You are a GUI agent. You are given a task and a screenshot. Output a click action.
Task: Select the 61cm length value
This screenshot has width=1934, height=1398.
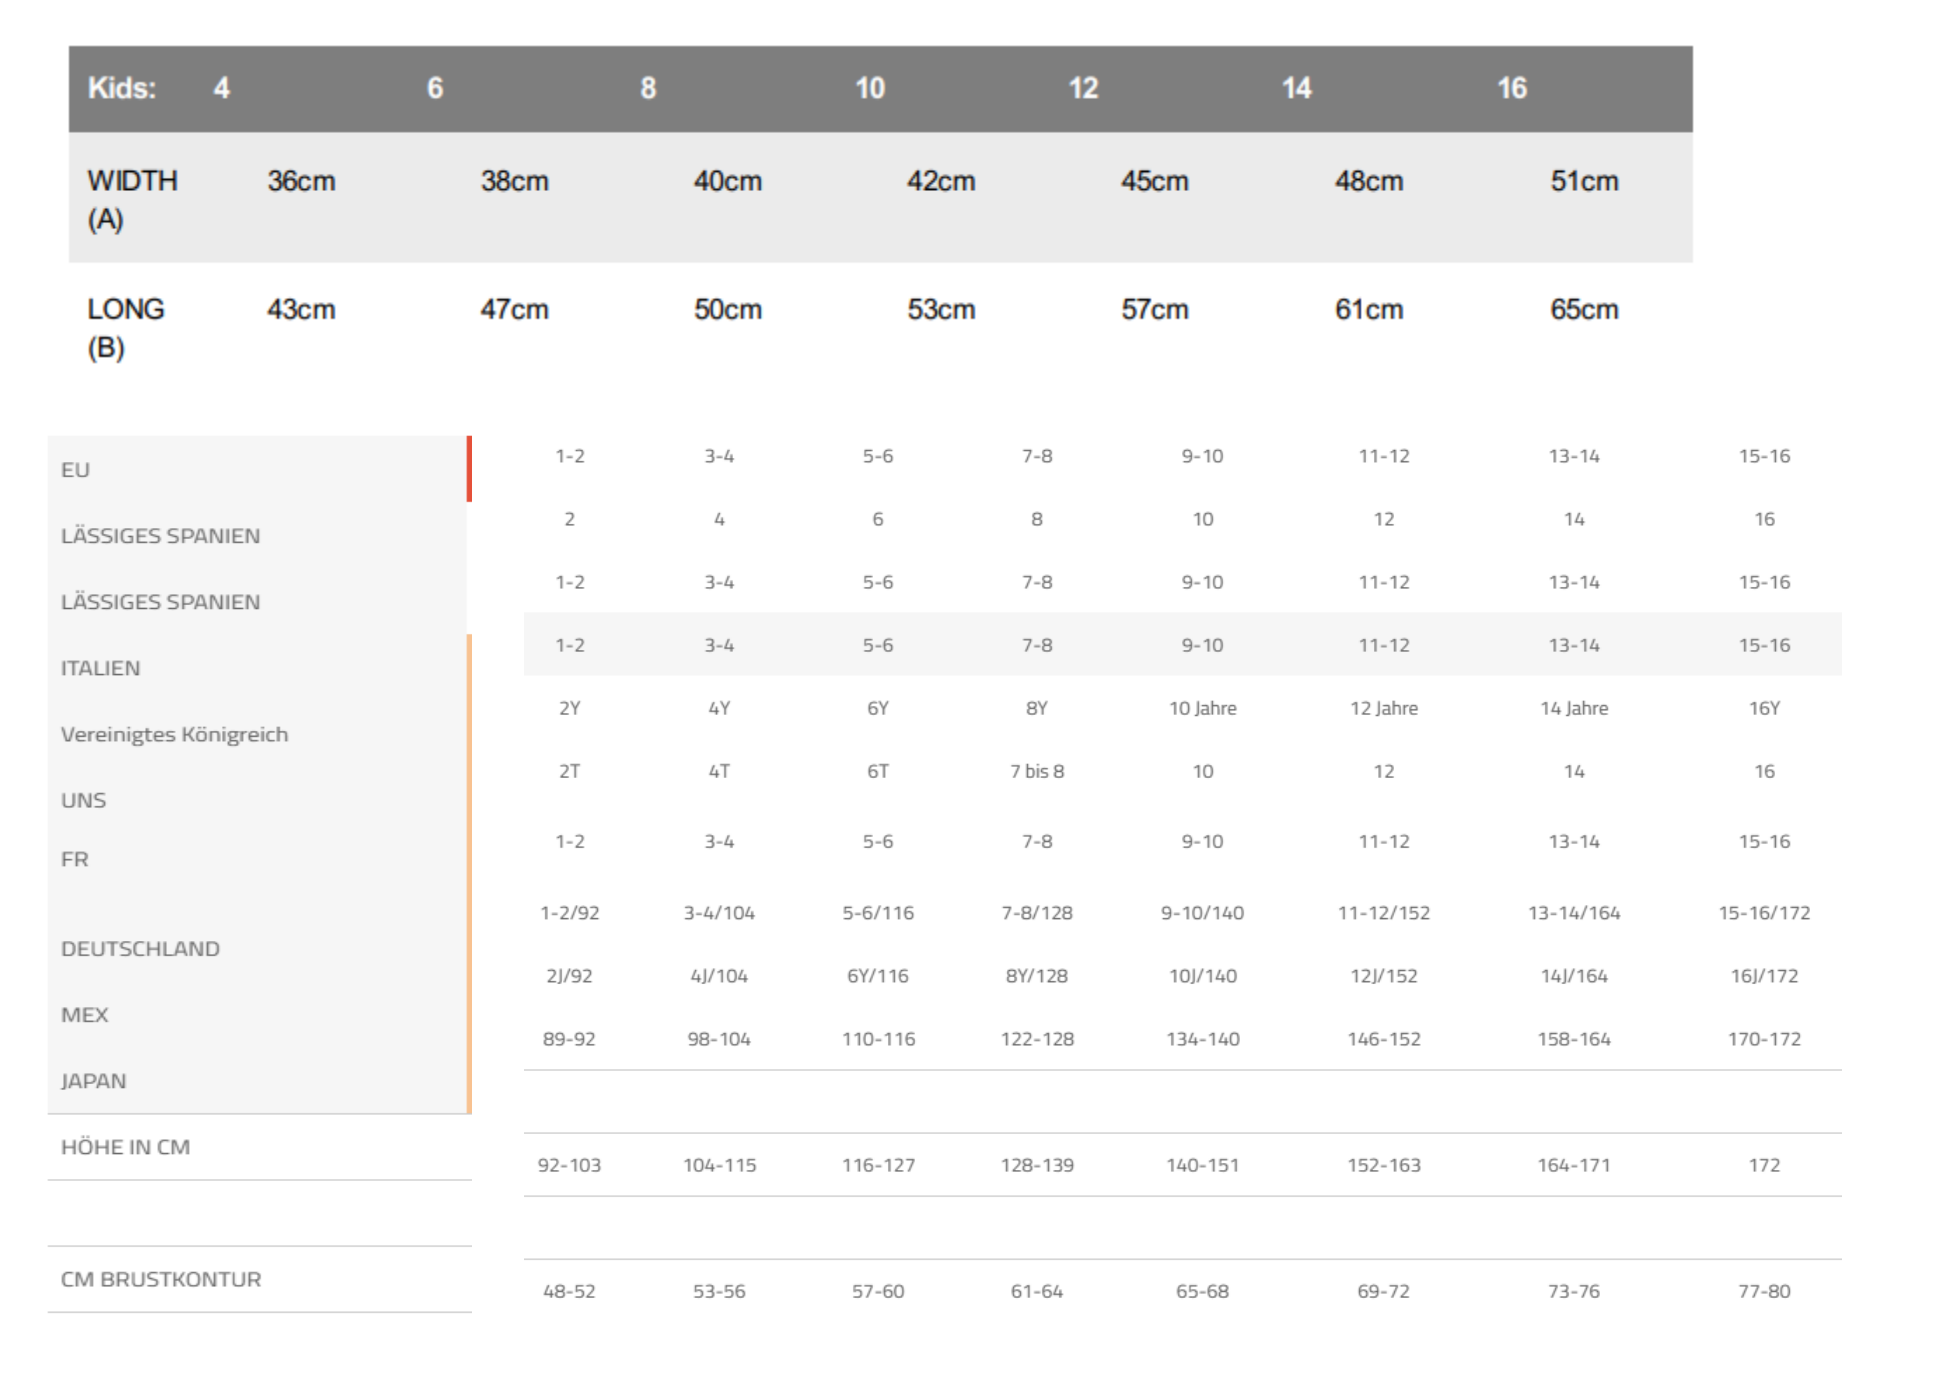(x=1369, y=309)
